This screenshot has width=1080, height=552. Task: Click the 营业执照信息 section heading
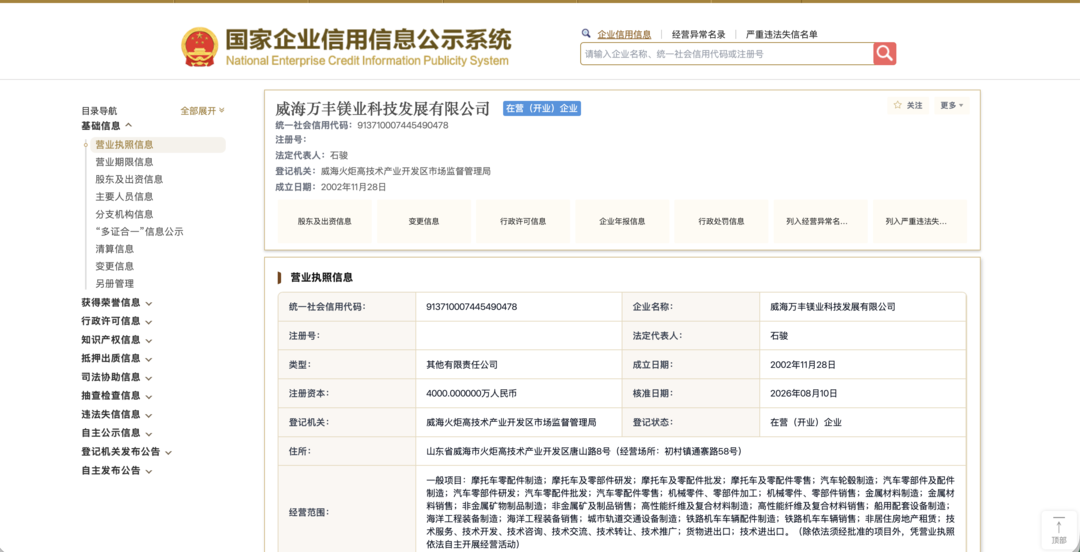[x=321, y=278]
